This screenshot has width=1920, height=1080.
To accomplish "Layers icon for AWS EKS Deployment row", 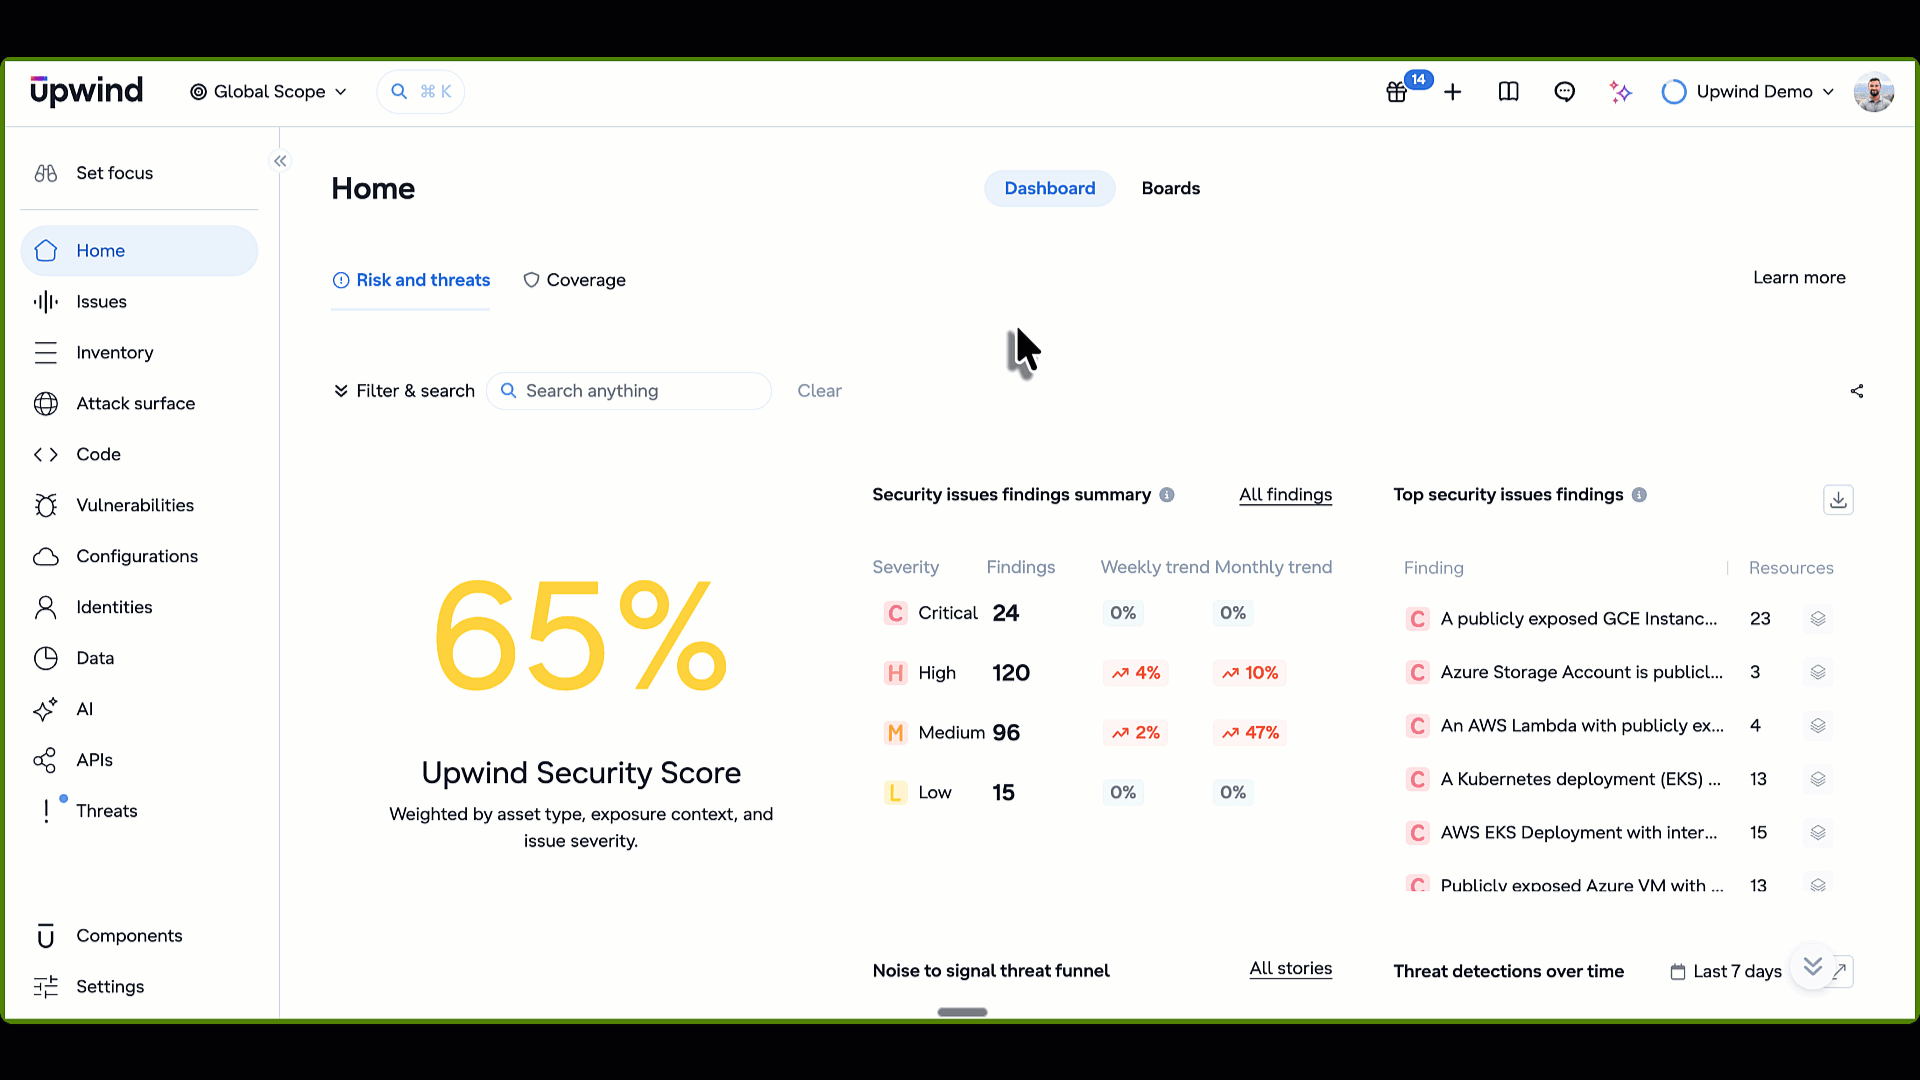I will pyautogui.click(x=1818, y=833).
